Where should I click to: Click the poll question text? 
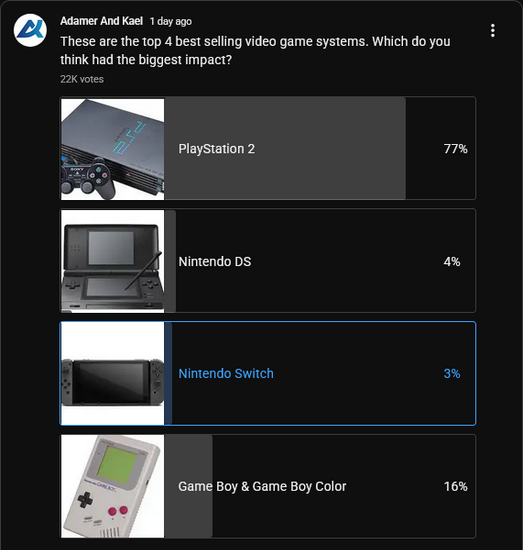point(255,51)
